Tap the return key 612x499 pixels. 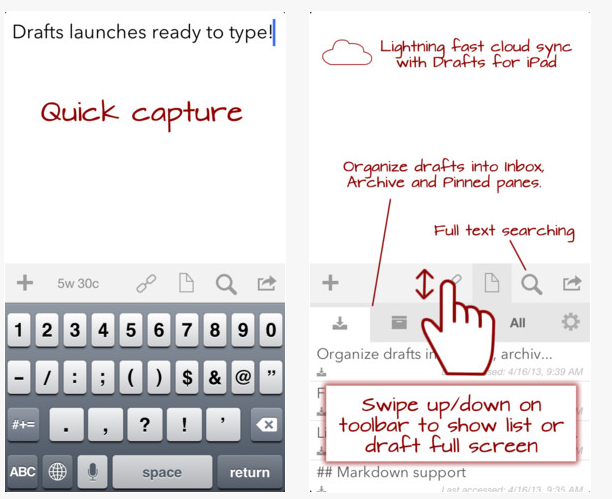pos(250,472)
